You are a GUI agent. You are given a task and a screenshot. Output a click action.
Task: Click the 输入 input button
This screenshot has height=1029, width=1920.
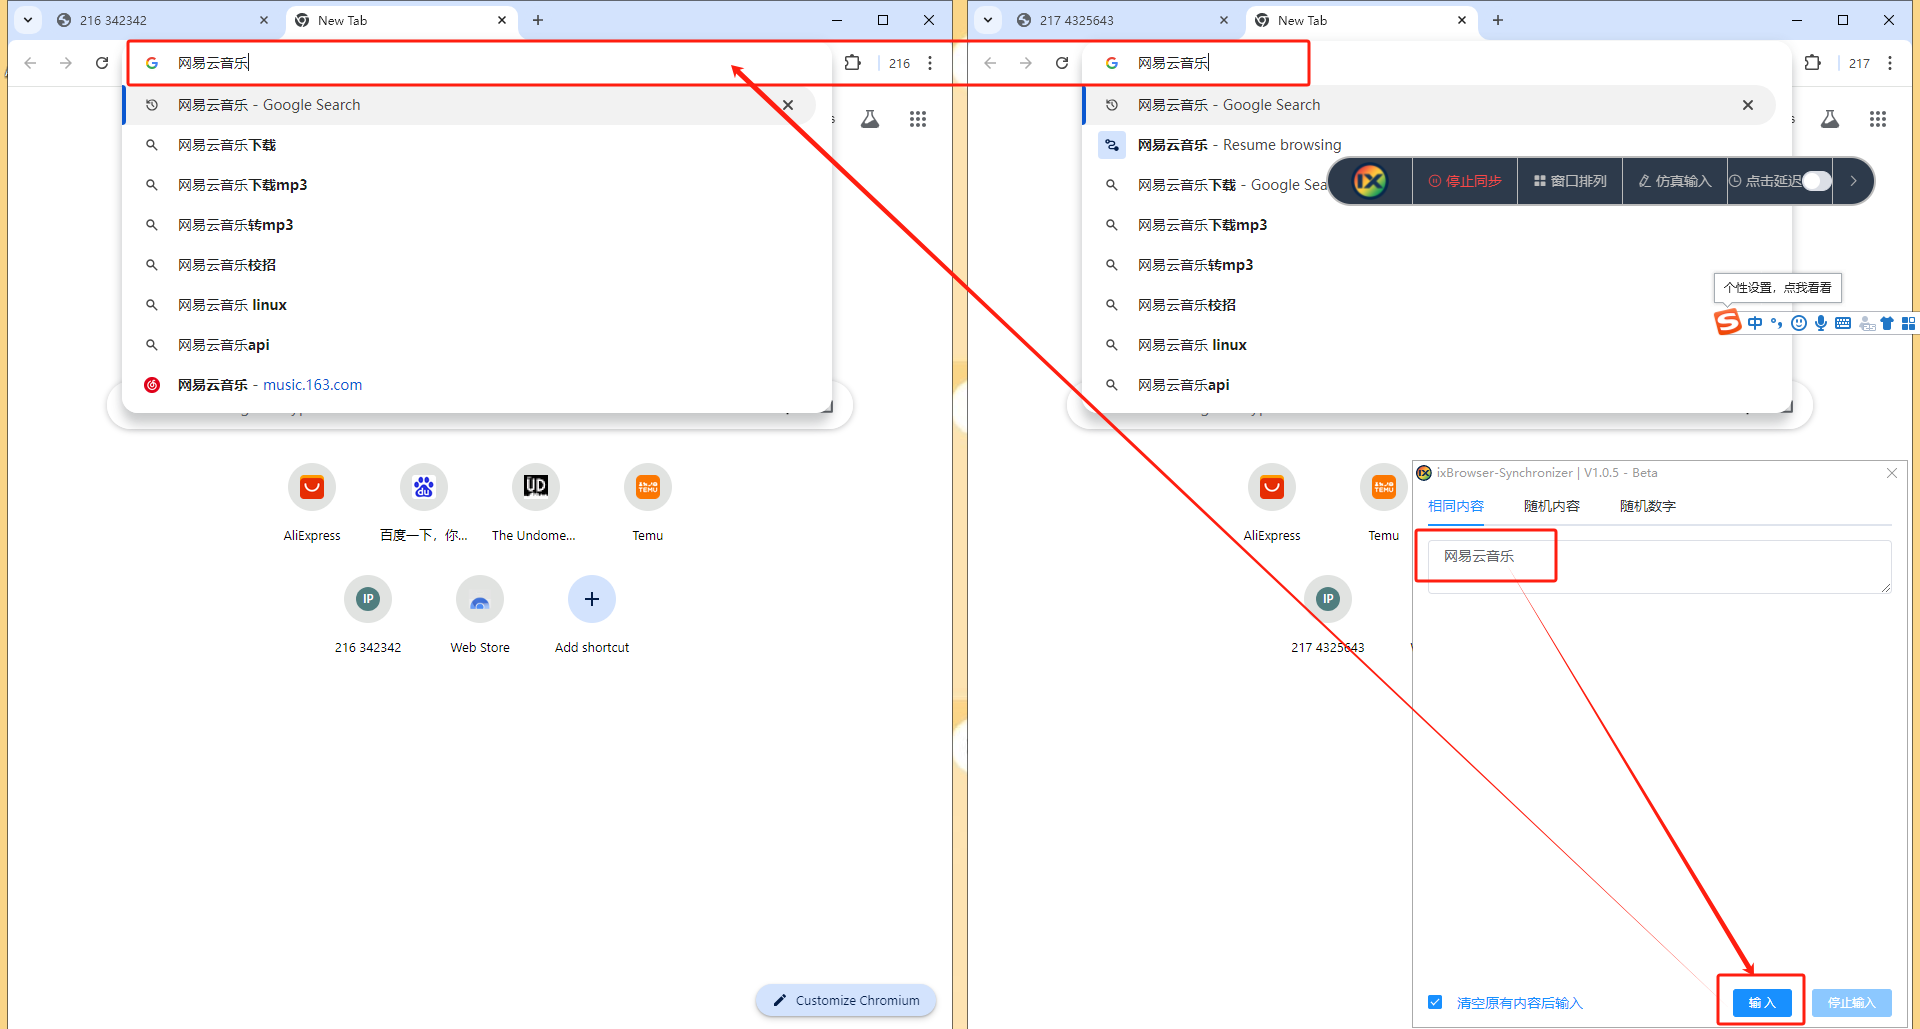pos(1761,1002)
